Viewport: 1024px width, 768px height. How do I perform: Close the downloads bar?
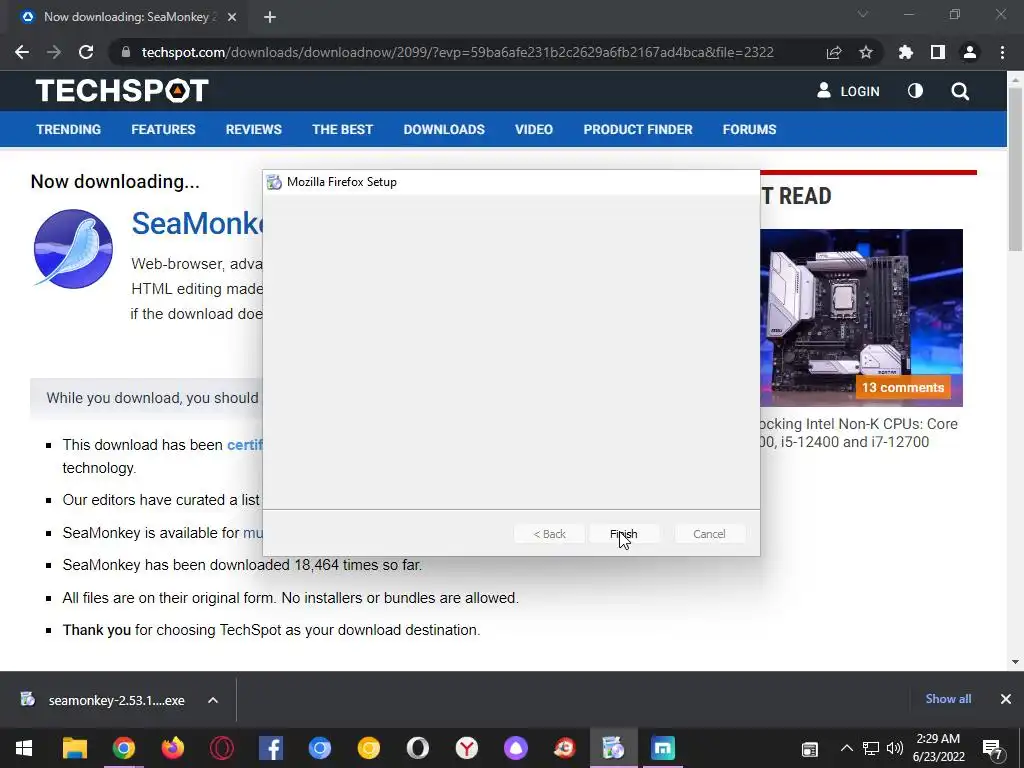(1006, 699)
